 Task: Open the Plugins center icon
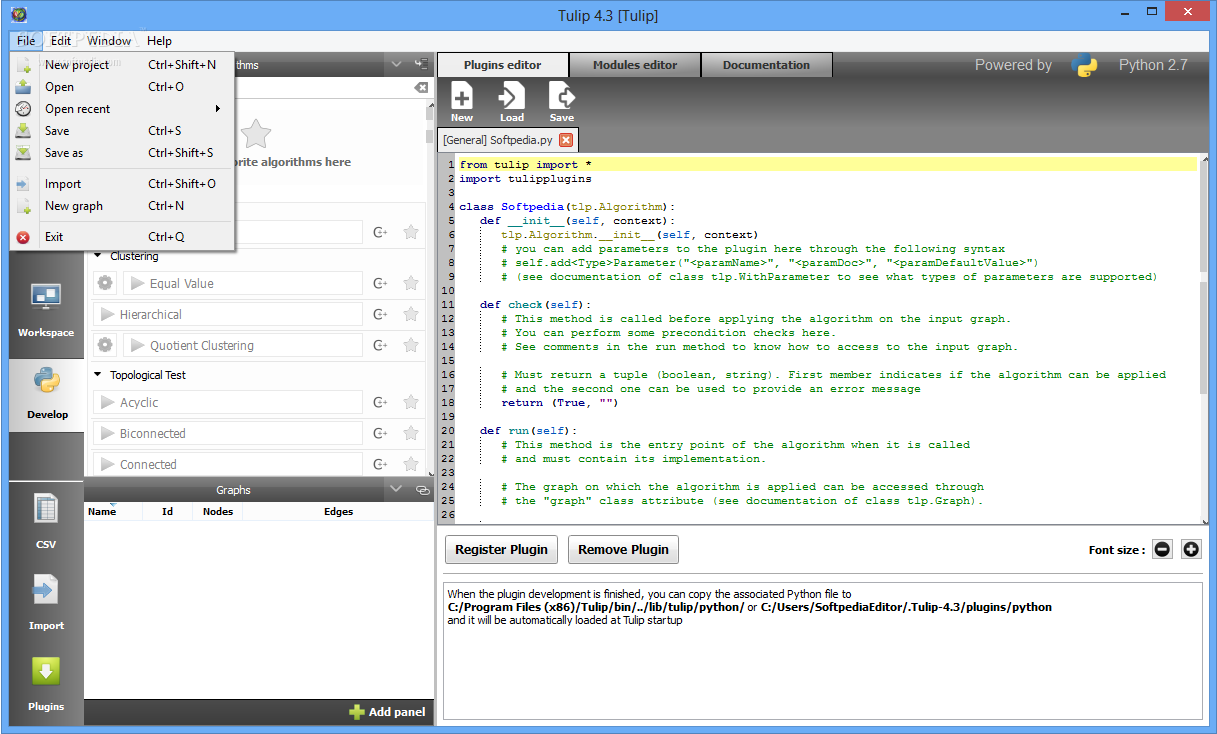[46, 682]
